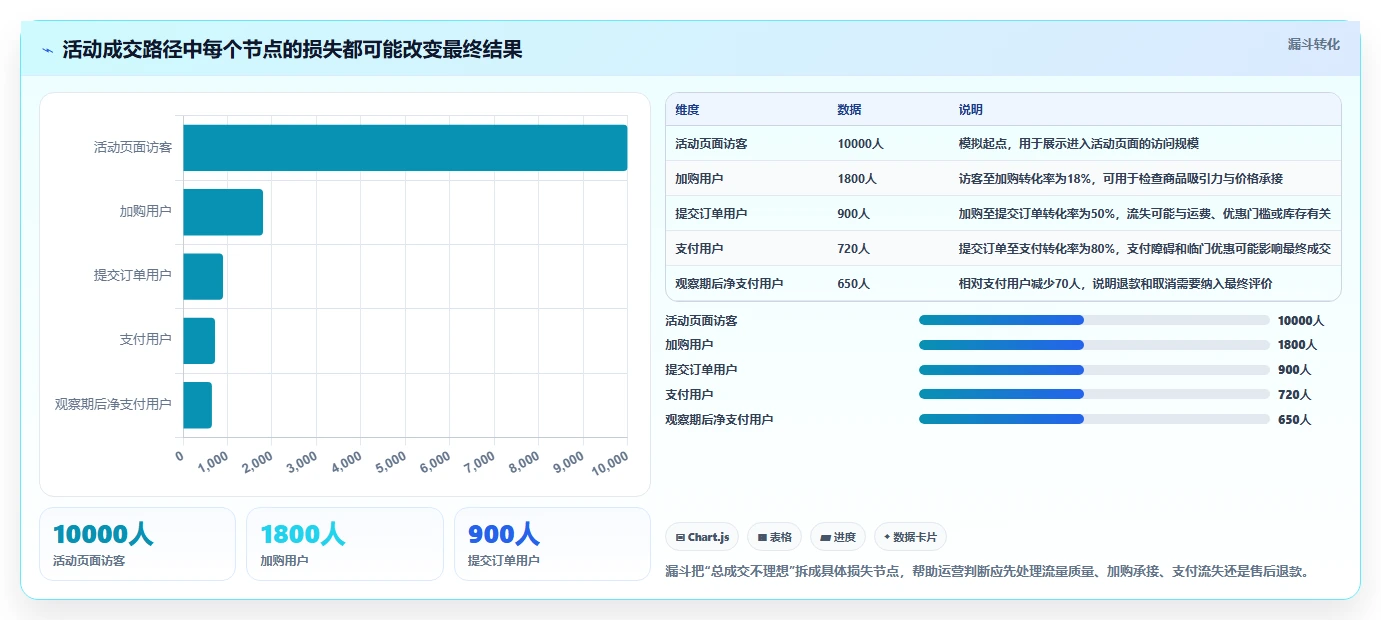Click the 活动页面访客 bar in the chart
The width and height of the screenshot is (1381, 620).
pos(405,148)
